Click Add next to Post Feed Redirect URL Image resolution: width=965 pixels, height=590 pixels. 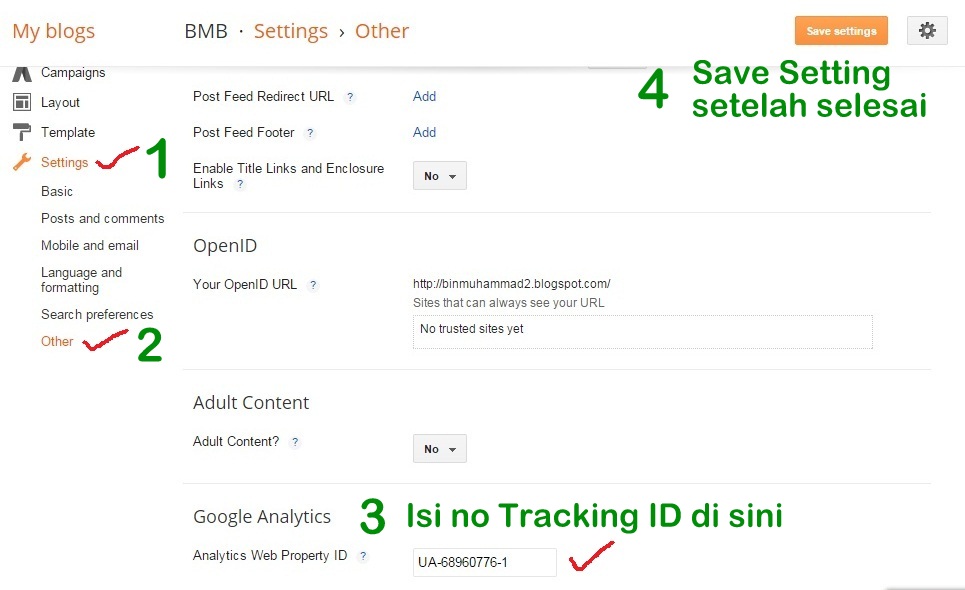(424, 96)
